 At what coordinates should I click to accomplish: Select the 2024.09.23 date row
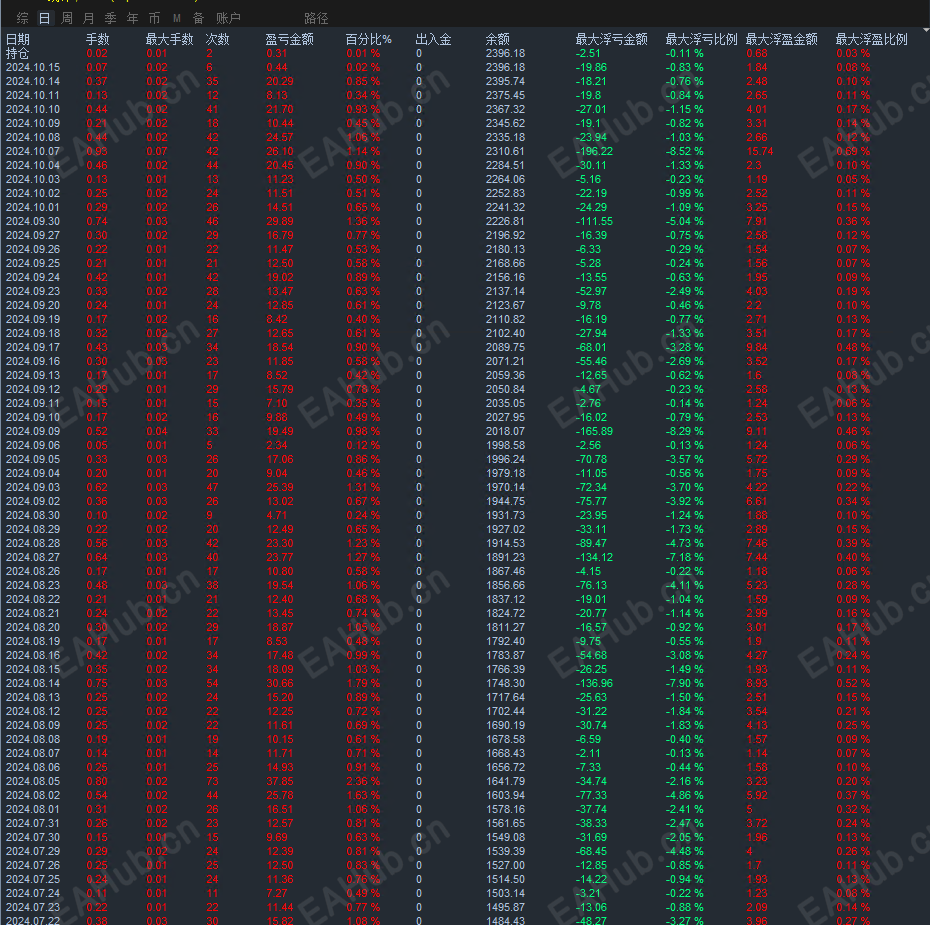click(465, 291)
